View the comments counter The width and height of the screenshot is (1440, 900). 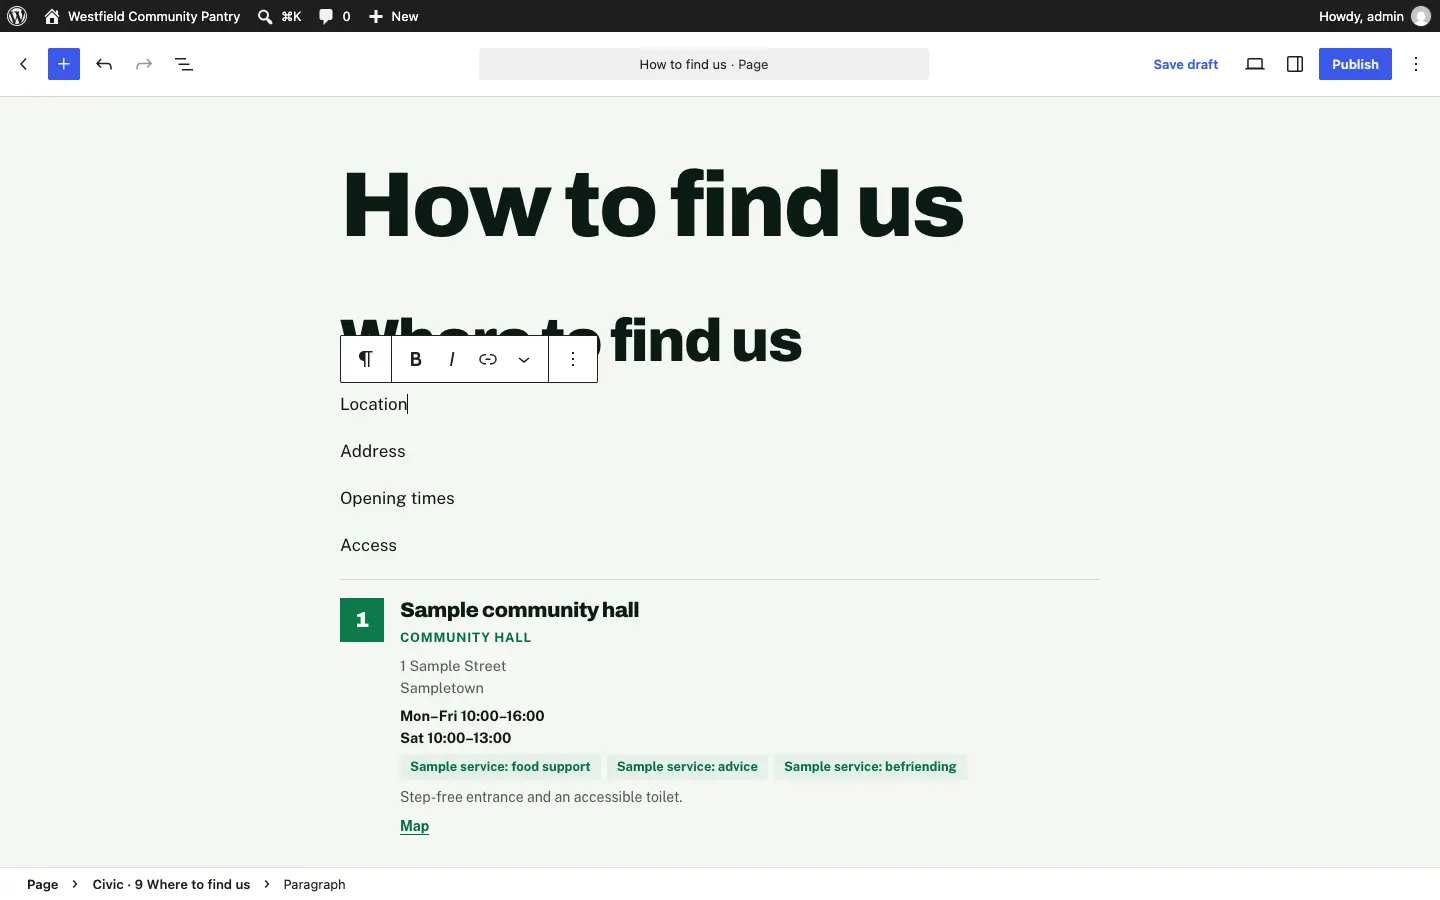point(335,16)
